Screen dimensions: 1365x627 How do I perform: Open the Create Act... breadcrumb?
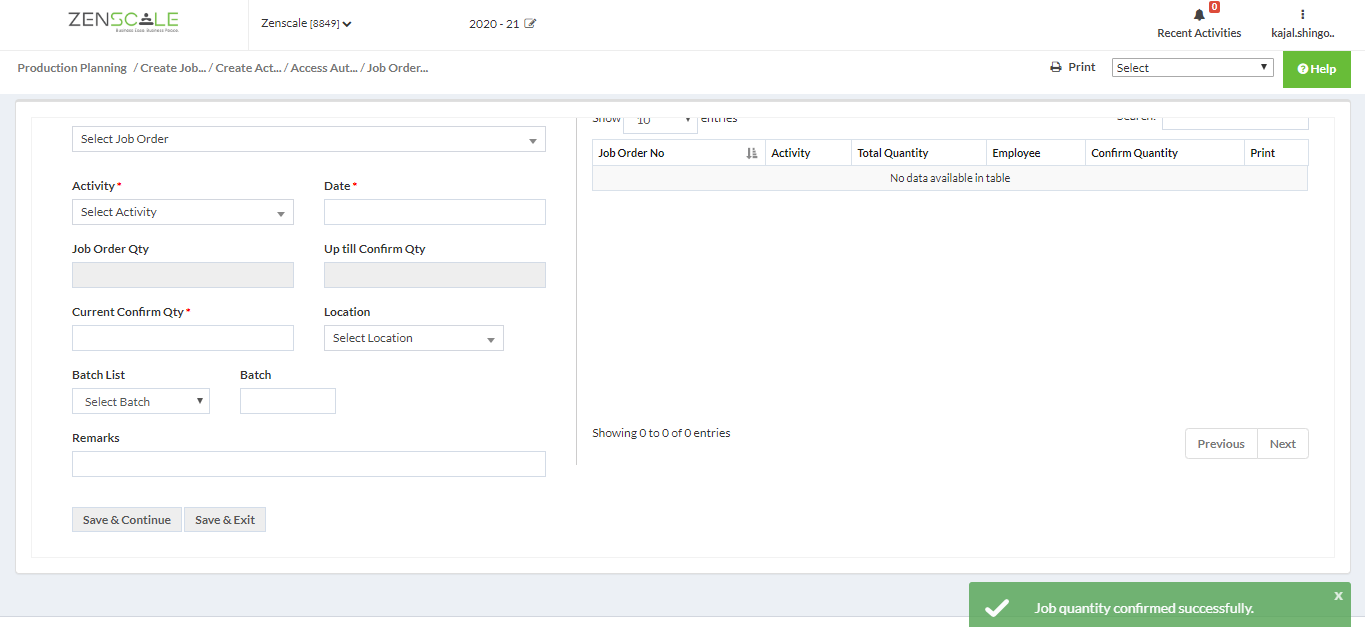point(249,68)
